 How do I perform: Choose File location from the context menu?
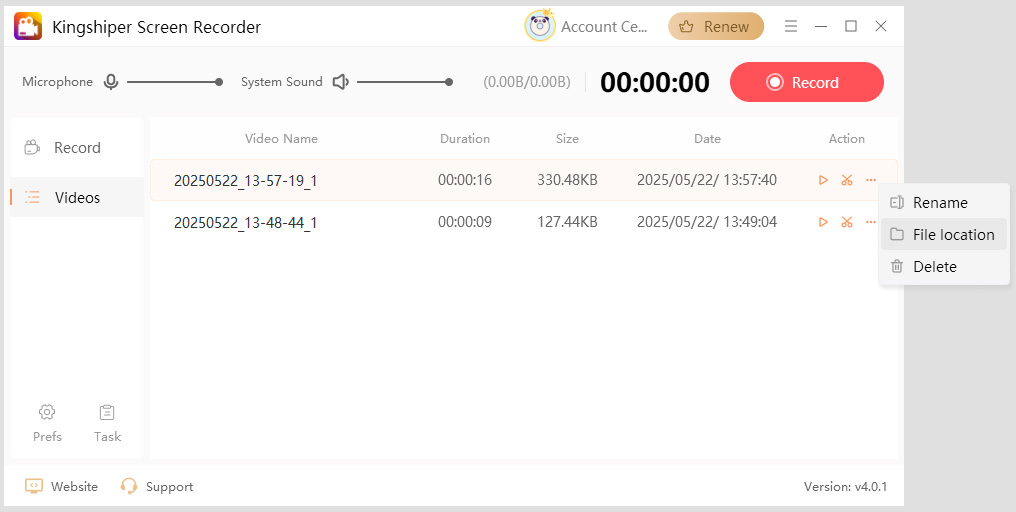pyautogui.click(x=944, y=235)
